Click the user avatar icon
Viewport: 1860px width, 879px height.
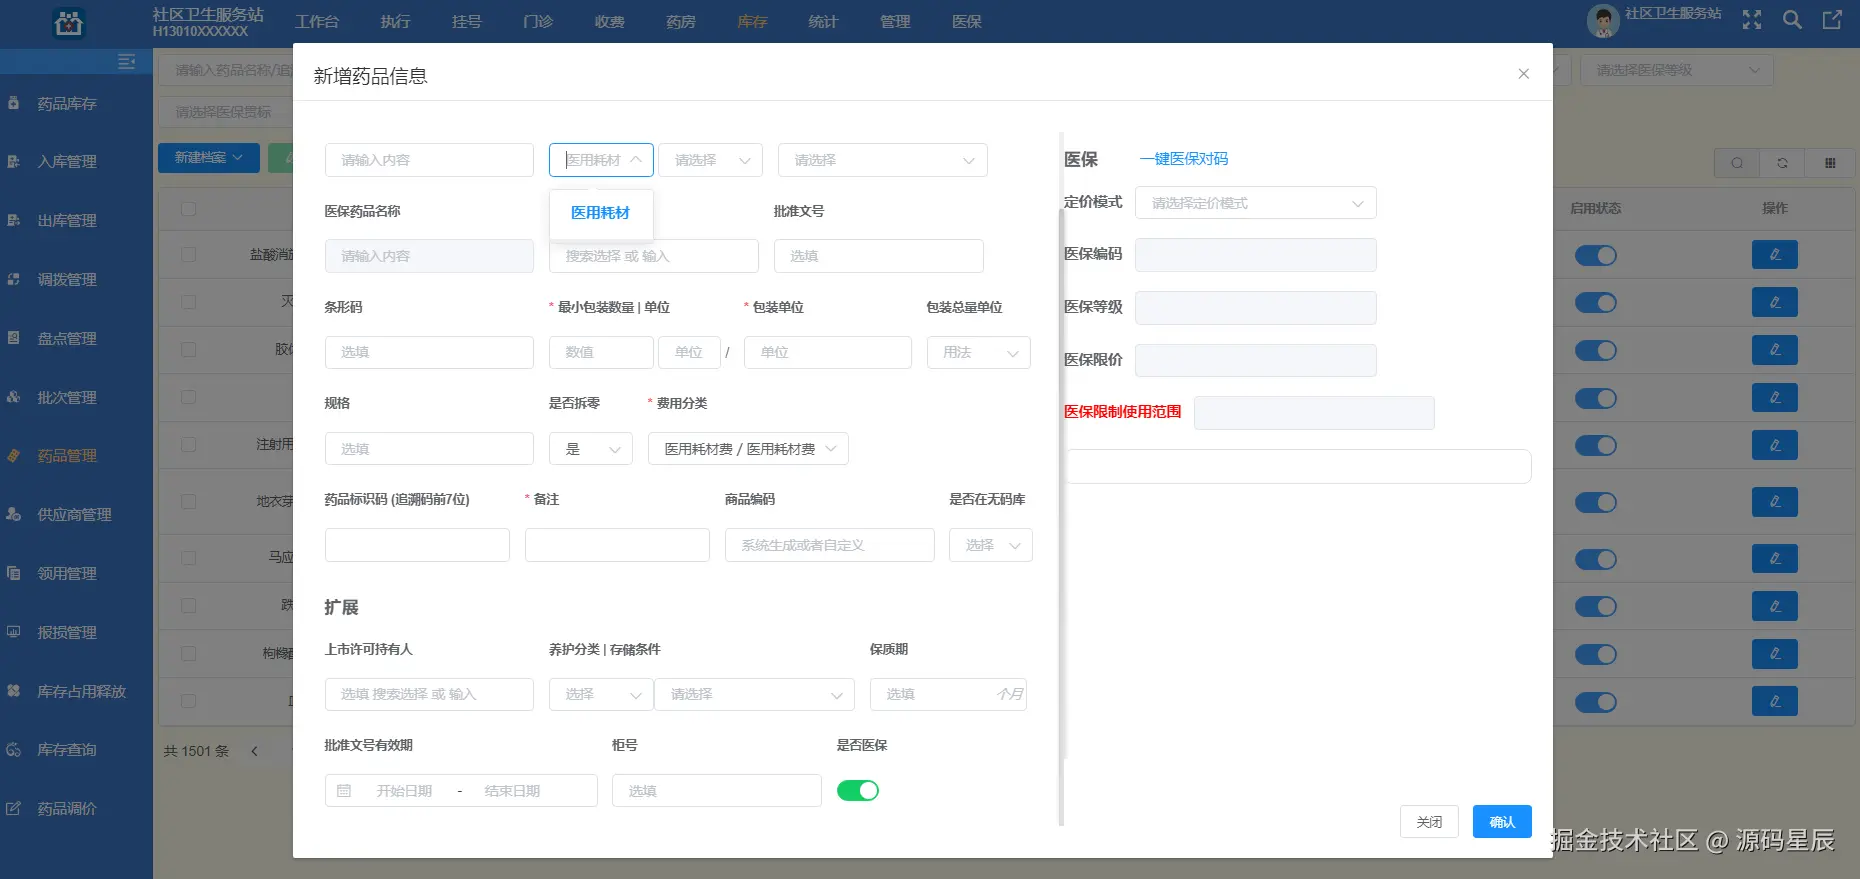pyautogui.click(x=1603, y=21)
